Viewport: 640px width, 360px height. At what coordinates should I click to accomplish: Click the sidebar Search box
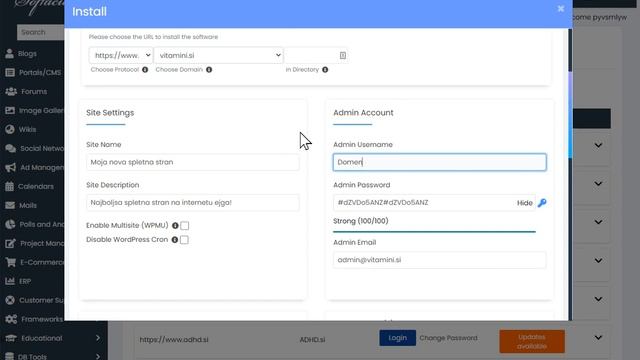pos(40,32)
